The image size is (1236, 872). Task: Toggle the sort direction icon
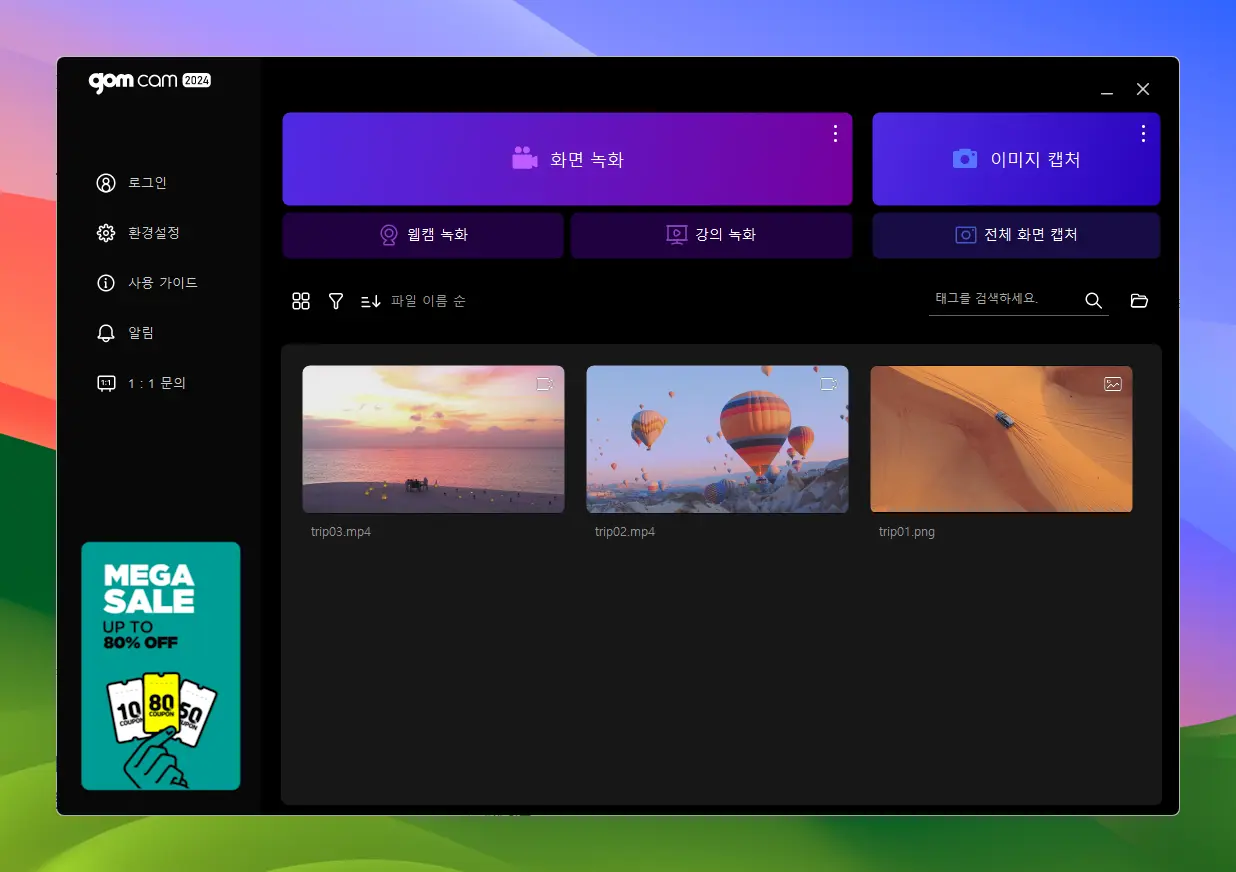368,301
